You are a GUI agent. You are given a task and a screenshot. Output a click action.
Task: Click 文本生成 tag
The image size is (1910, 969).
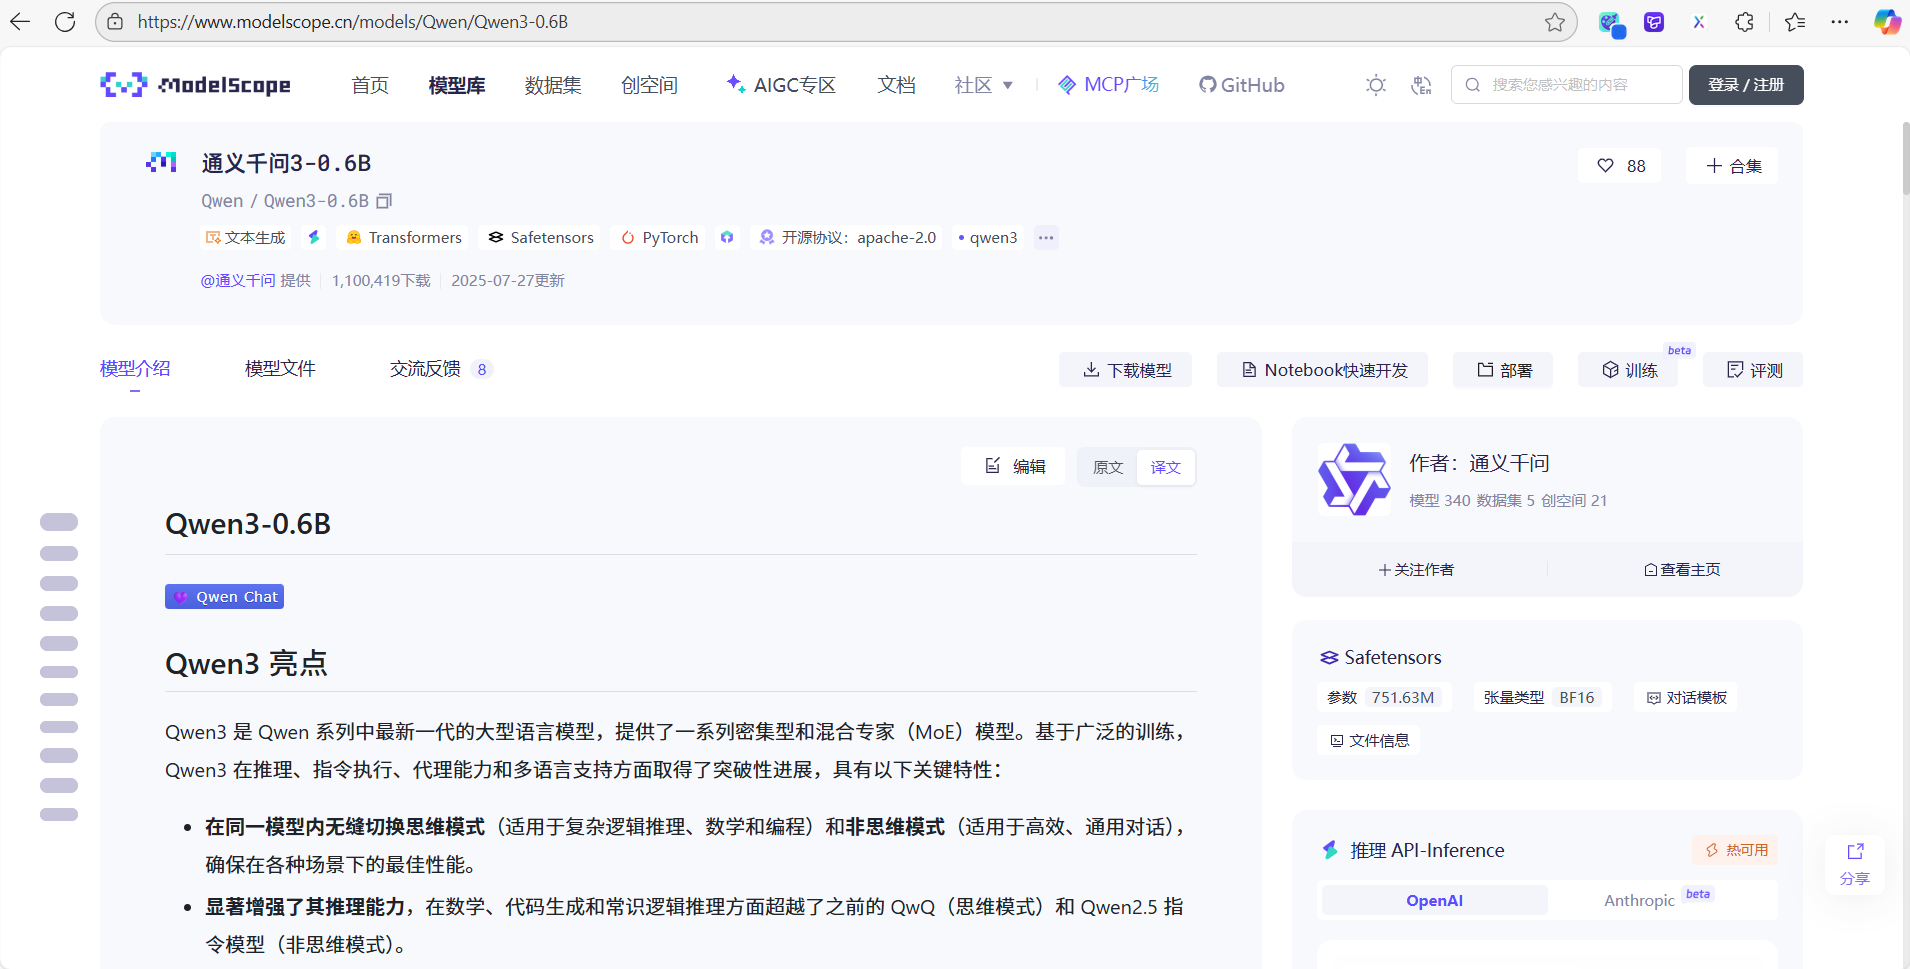tap(246, 237)
